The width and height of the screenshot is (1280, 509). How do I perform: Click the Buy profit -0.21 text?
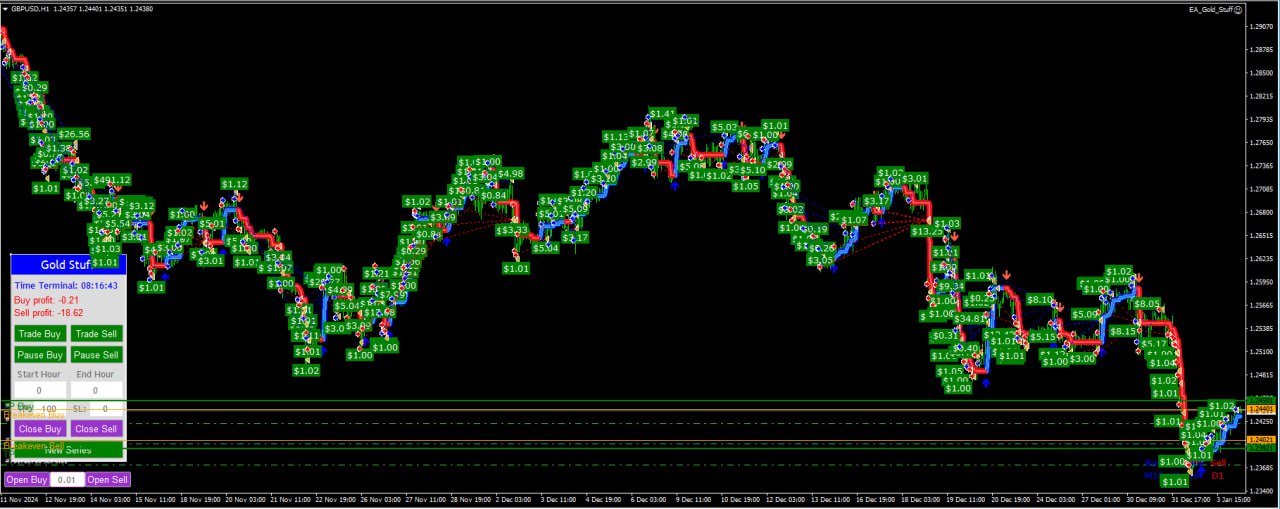point(47,300)
